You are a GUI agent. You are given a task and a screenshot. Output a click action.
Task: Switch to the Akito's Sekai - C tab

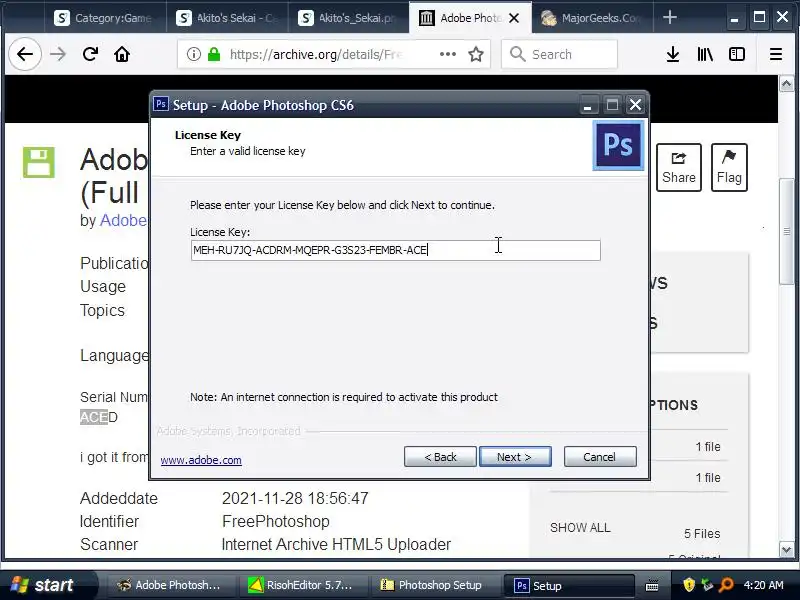click(227, 18)
